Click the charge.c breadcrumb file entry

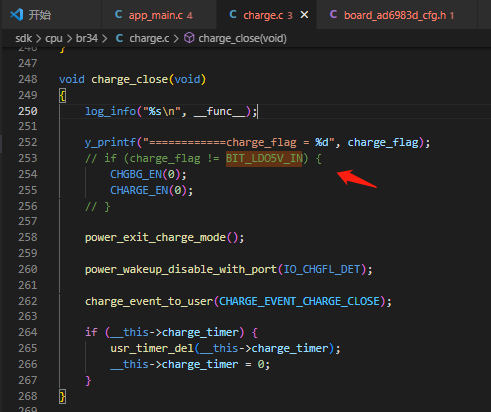[x=149, y=38]
